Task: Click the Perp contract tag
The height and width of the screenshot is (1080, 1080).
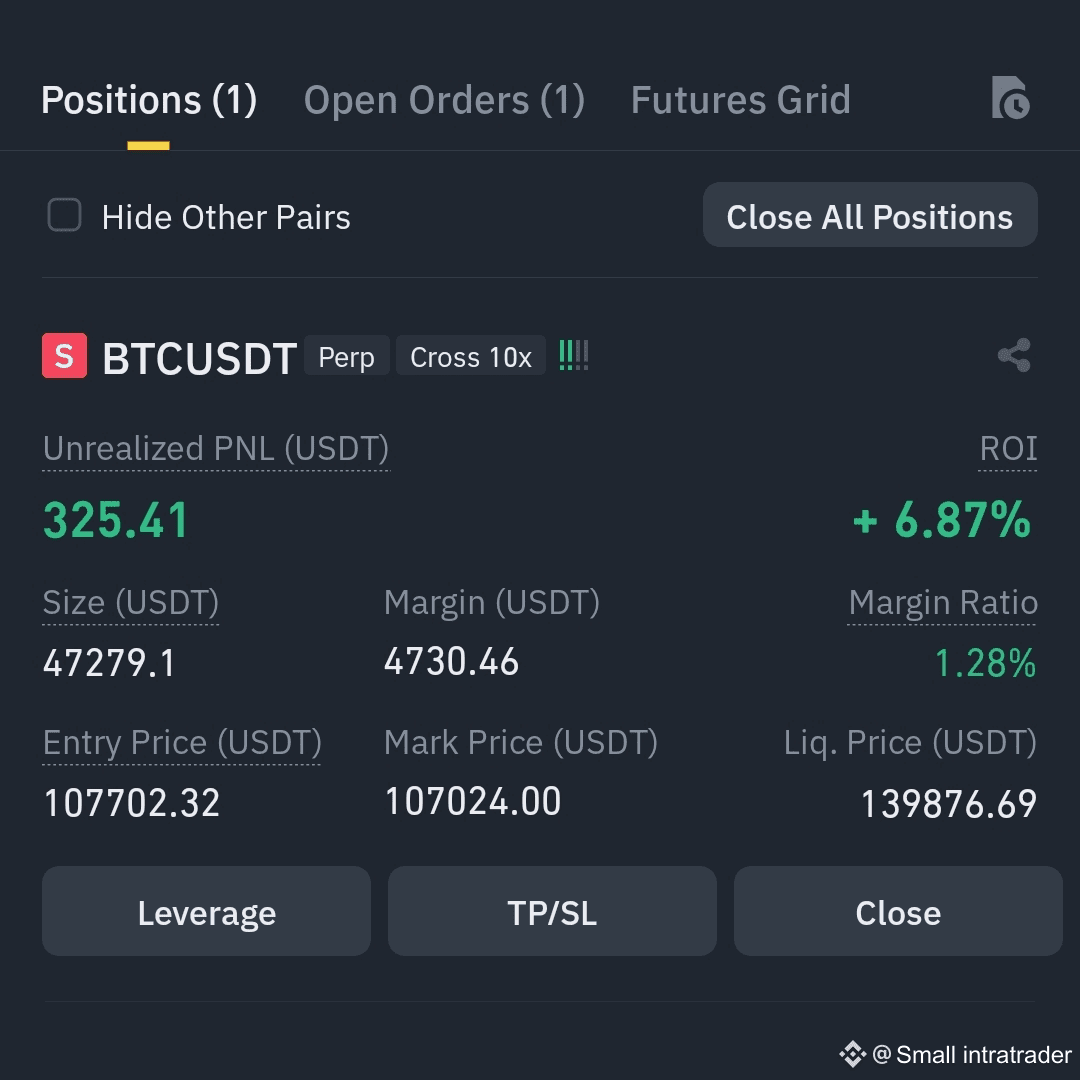Action: click(x=346, y=356)
